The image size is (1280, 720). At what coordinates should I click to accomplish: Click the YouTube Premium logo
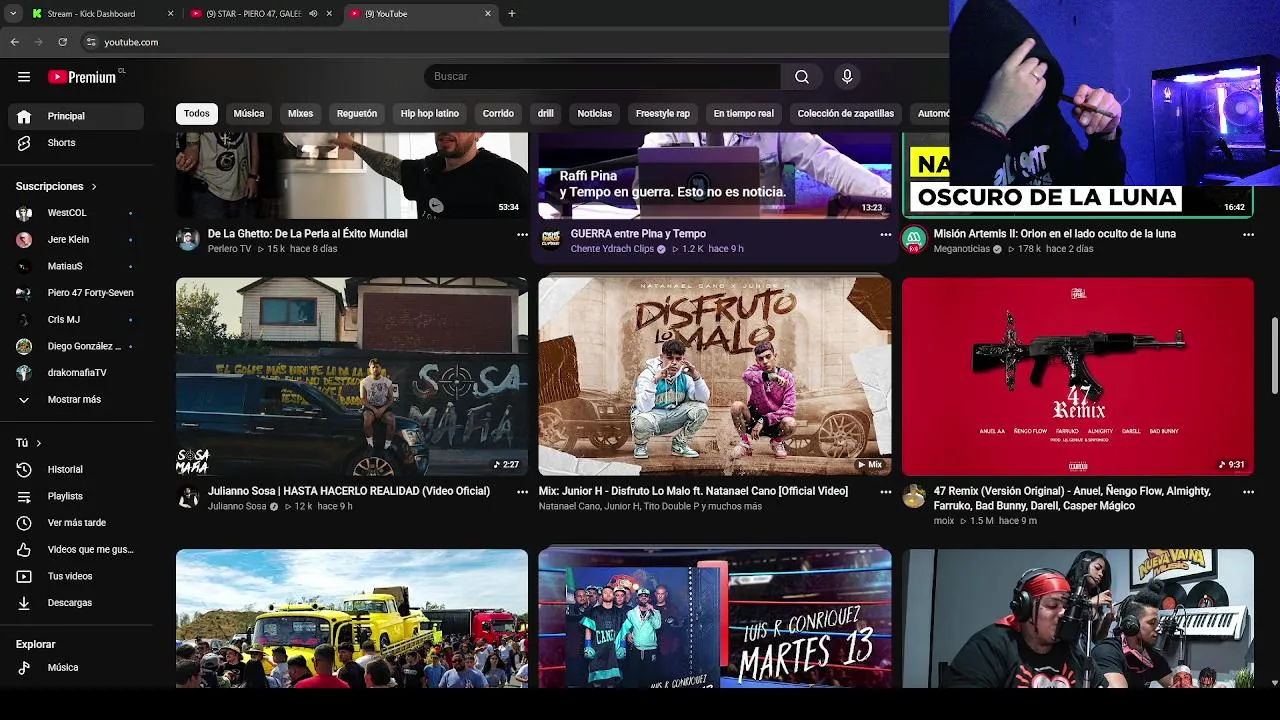click(x=83, y=77)
